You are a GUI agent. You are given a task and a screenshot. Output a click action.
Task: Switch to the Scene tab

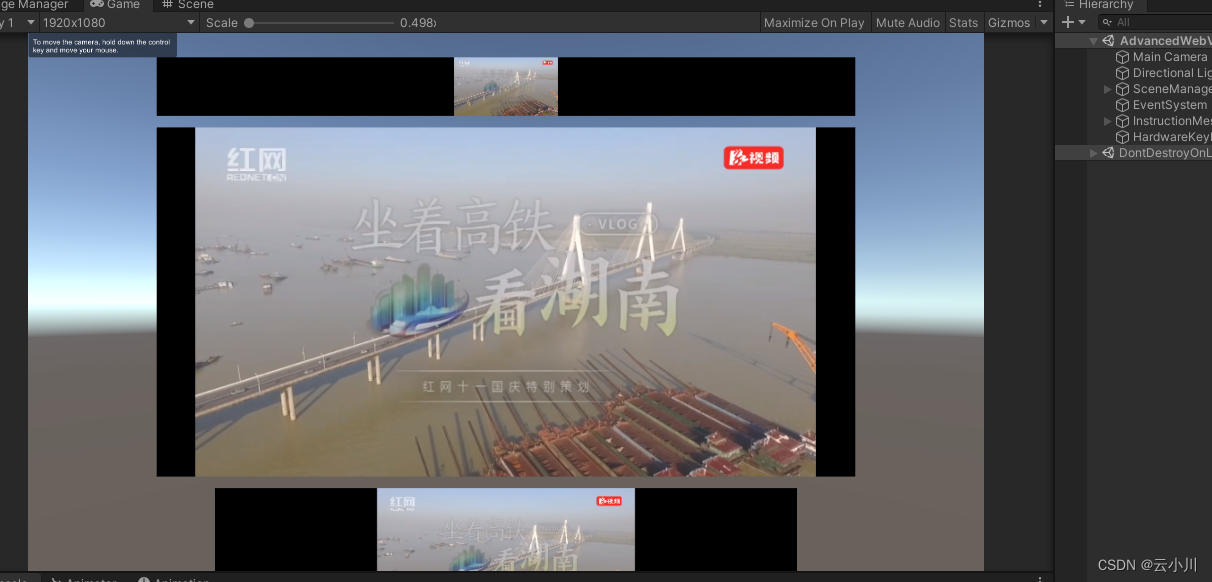coord(187,5)
